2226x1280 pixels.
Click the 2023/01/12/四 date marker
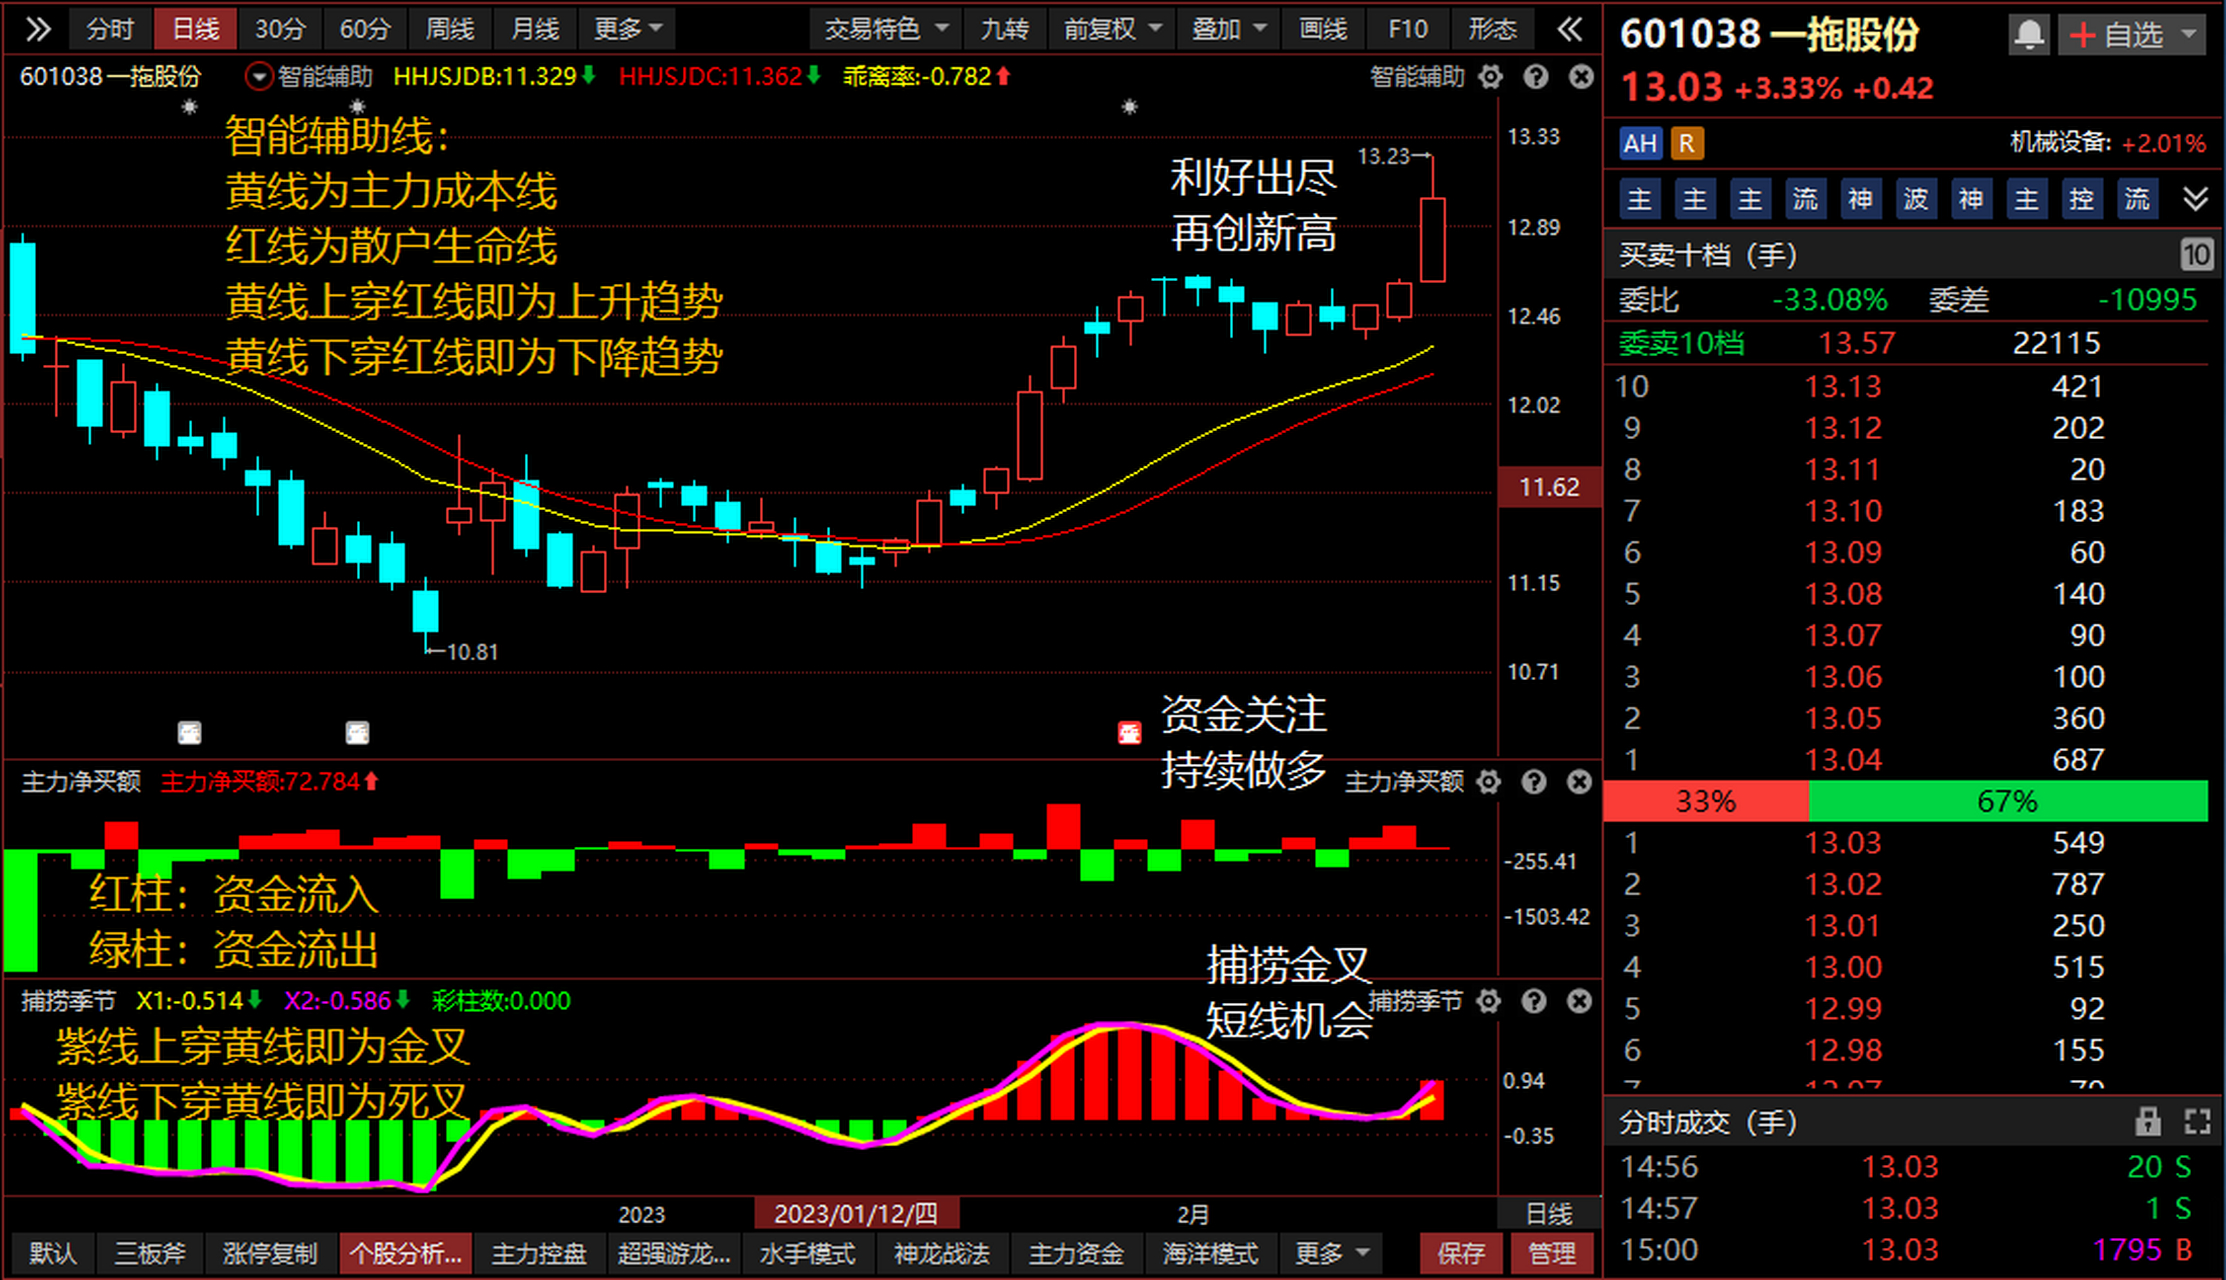tap(856, 1214)
